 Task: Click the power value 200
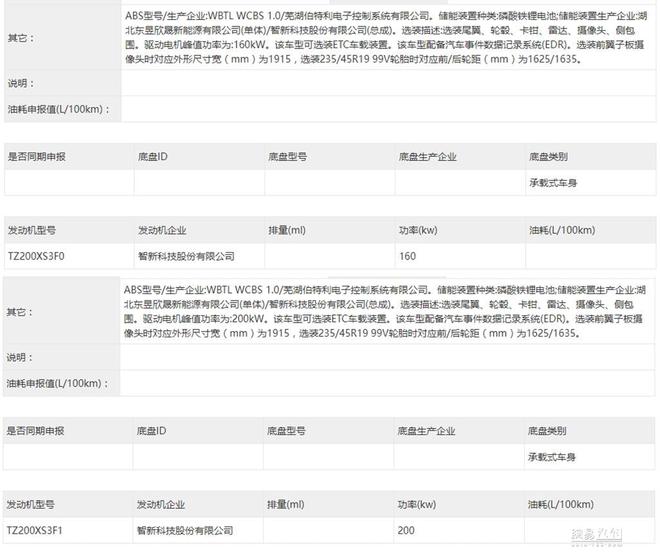[x=406, y=530]
